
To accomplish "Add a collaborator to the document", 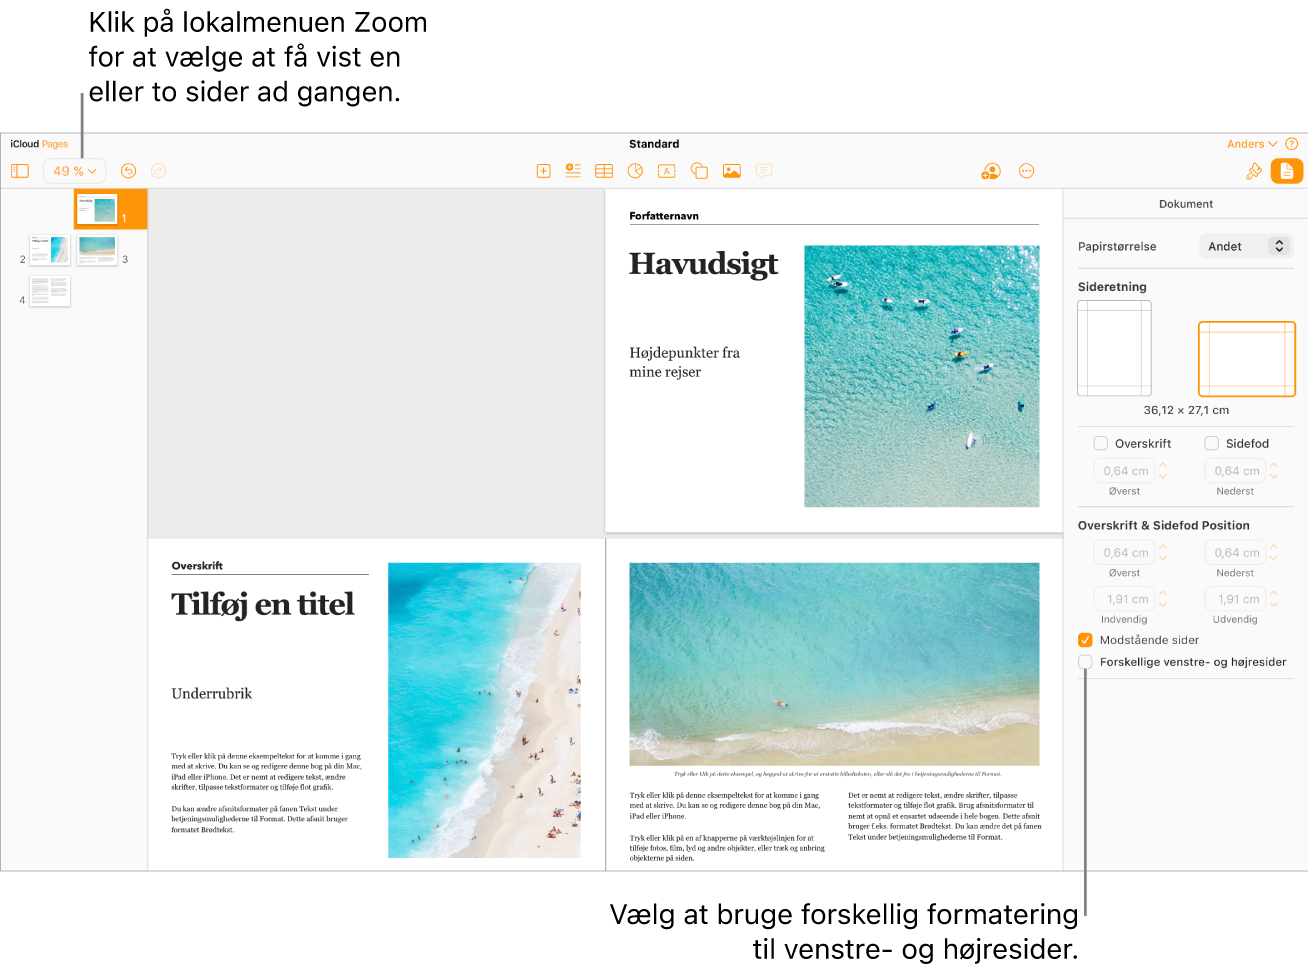I will point(990,171).
